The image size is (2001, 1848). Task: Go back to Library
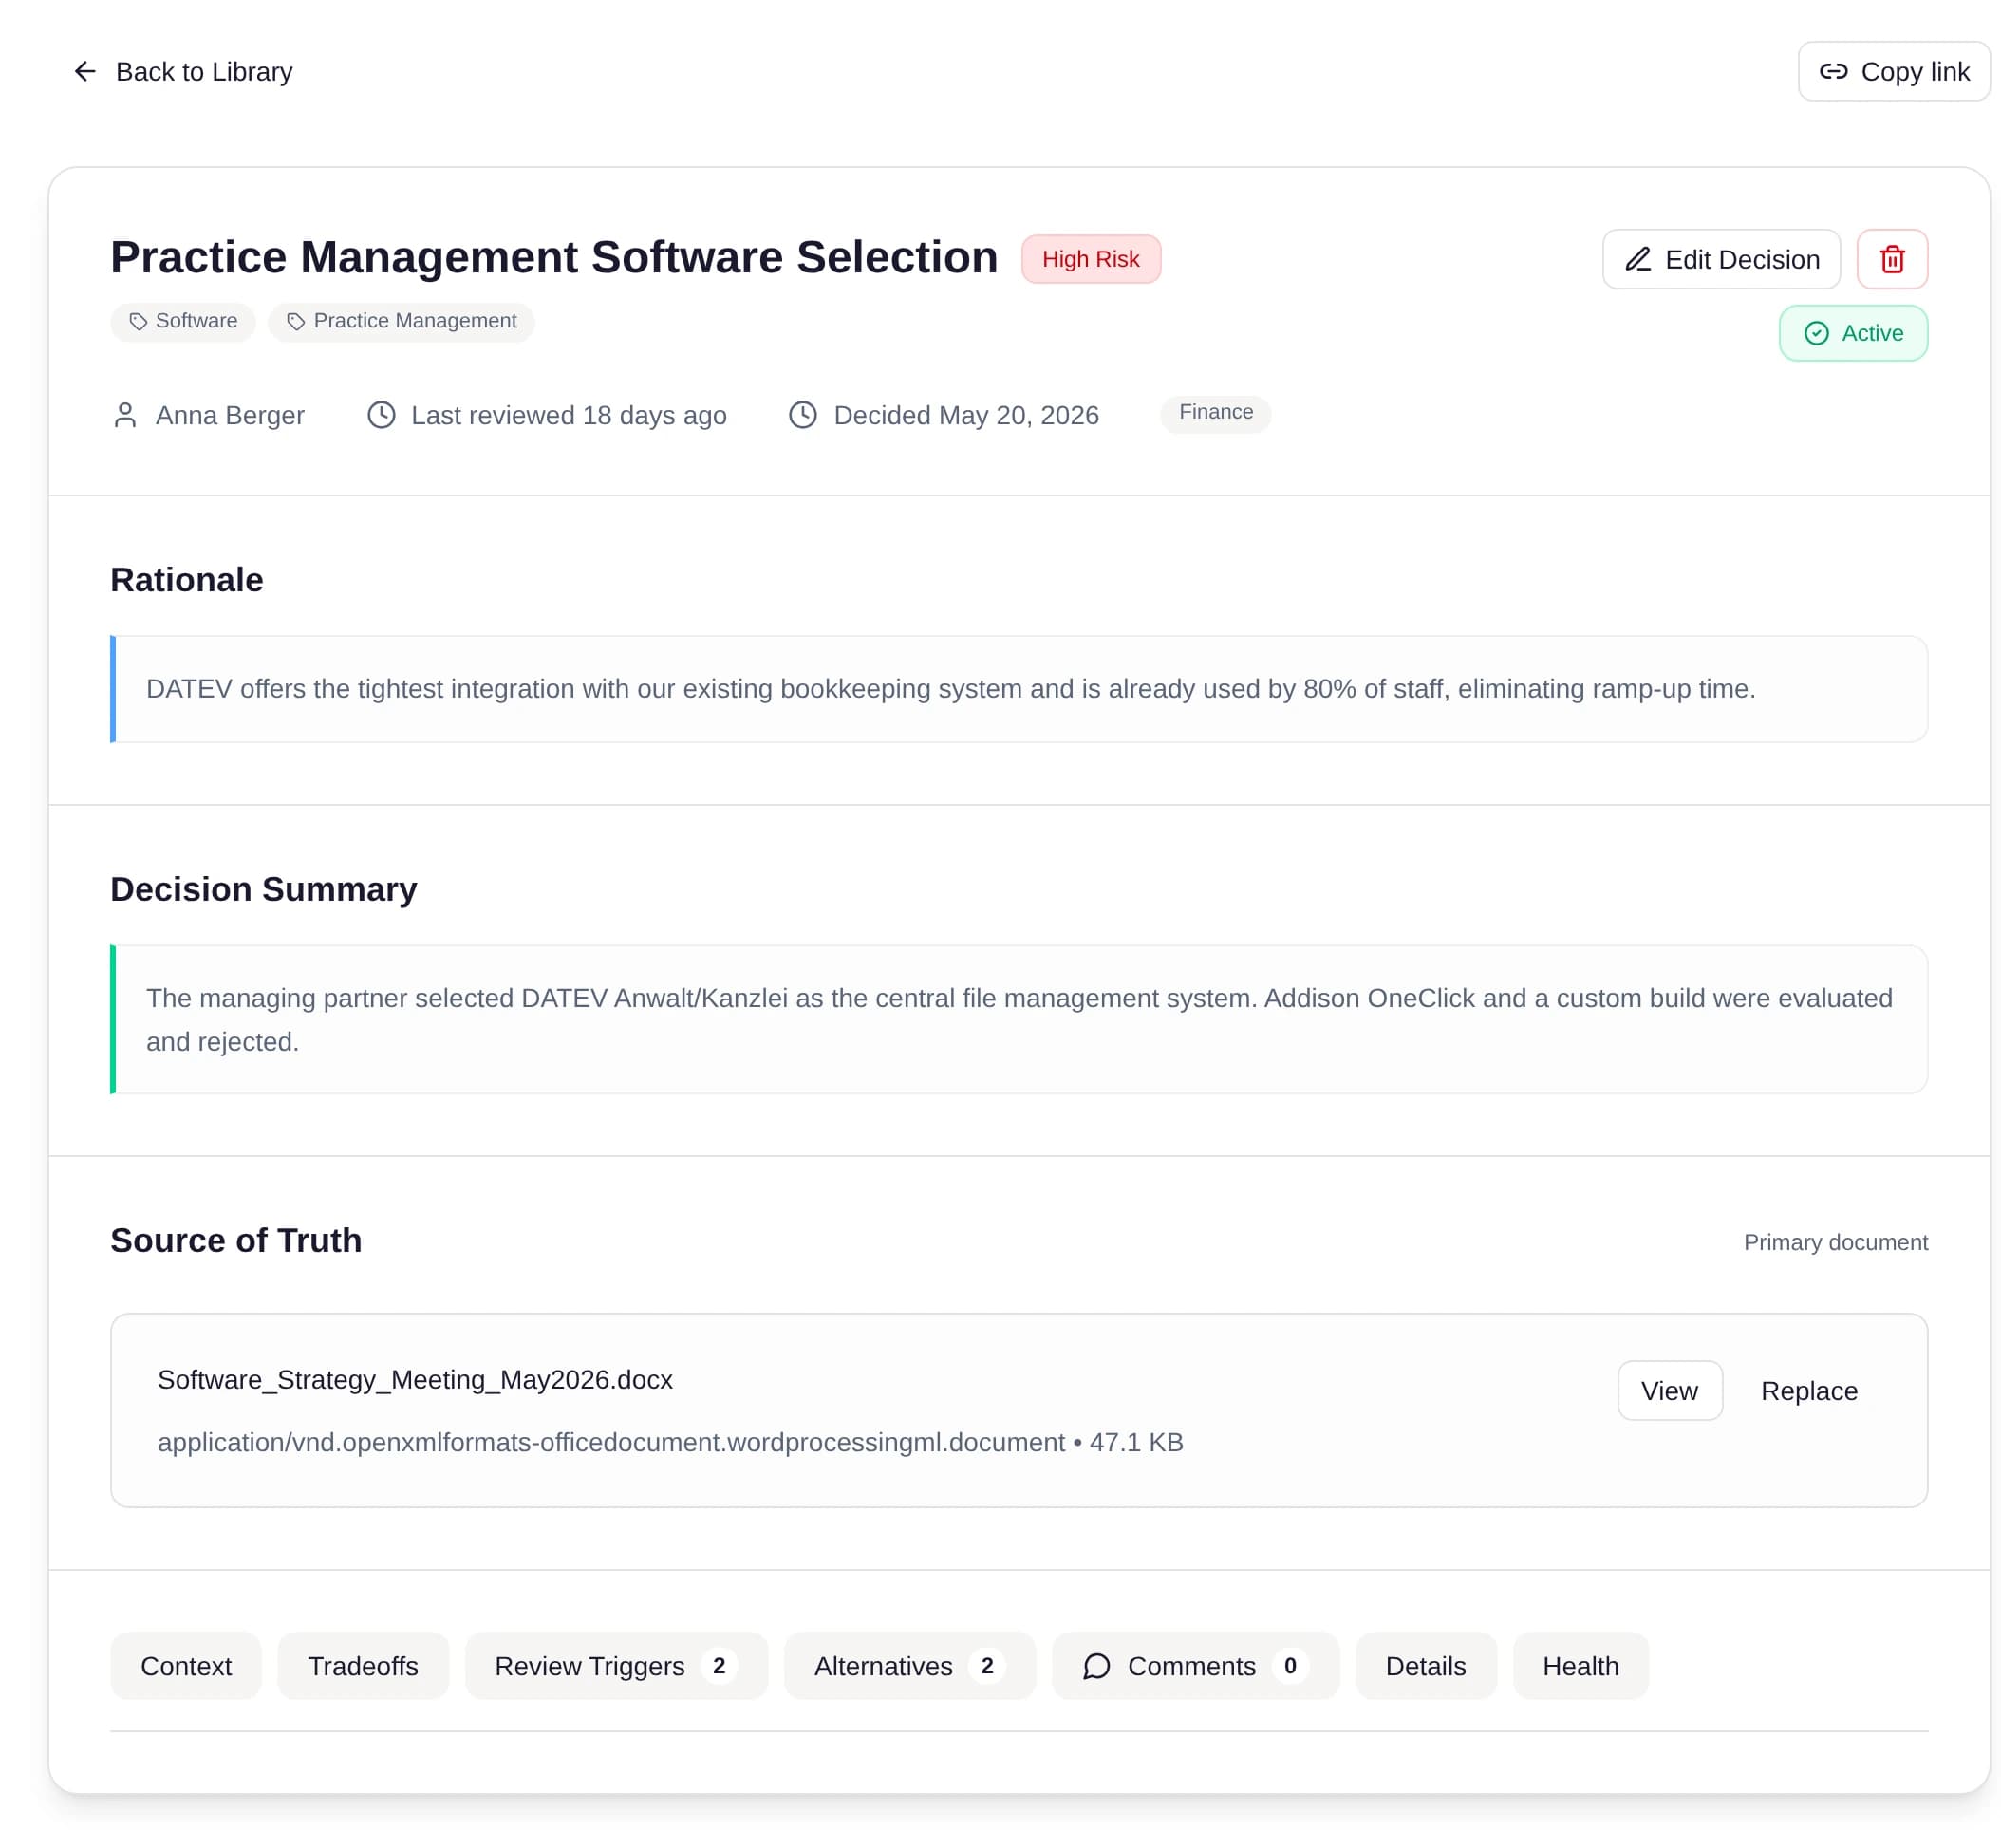coord(183,72)
